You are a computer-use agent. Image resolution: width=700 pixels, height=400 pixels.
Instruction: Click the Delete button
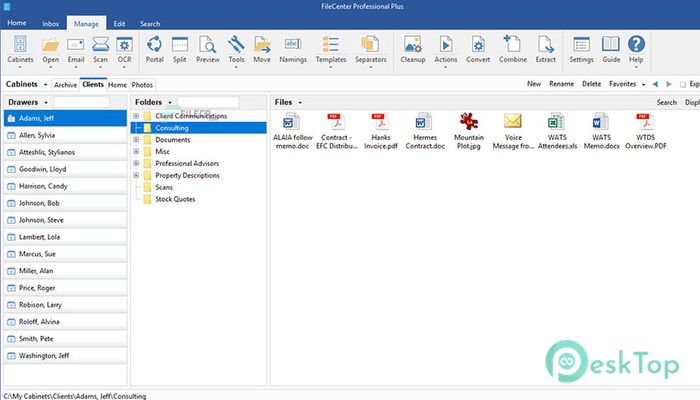point(592,84)
